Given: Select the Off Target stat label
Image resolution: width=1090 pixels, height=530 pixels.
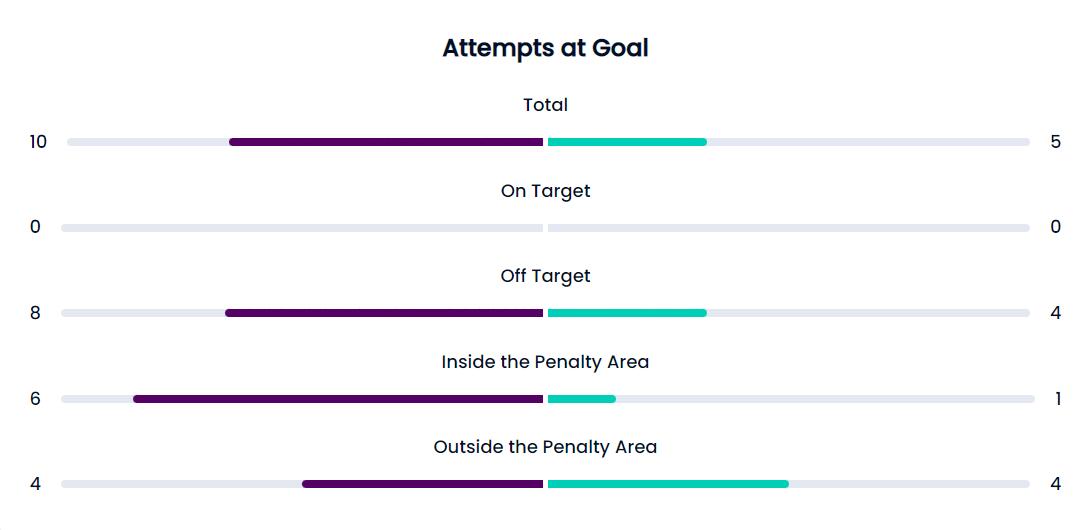Looking at the screenshot, I should tap(545, 276).
